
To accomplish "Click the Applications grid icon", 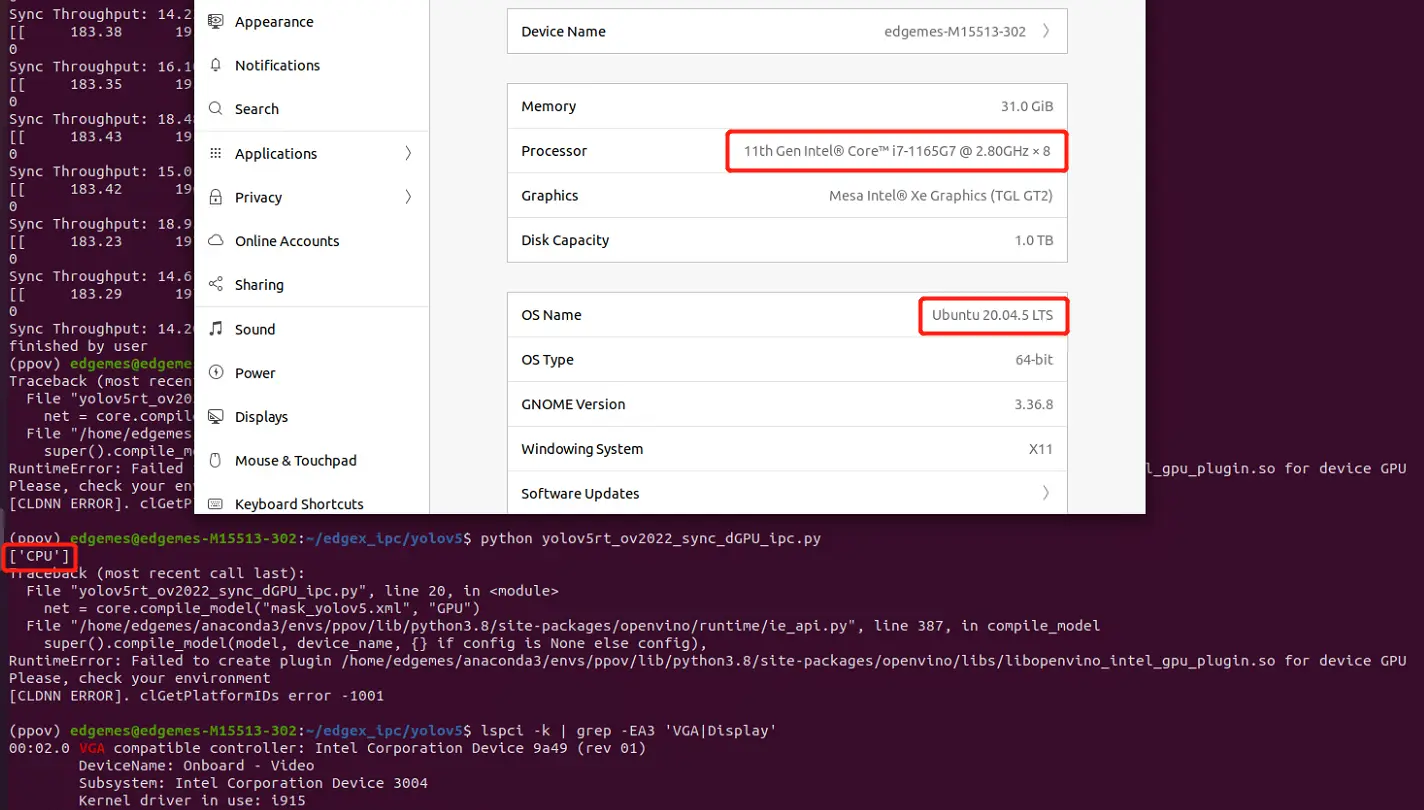I will tap(215, 153).
